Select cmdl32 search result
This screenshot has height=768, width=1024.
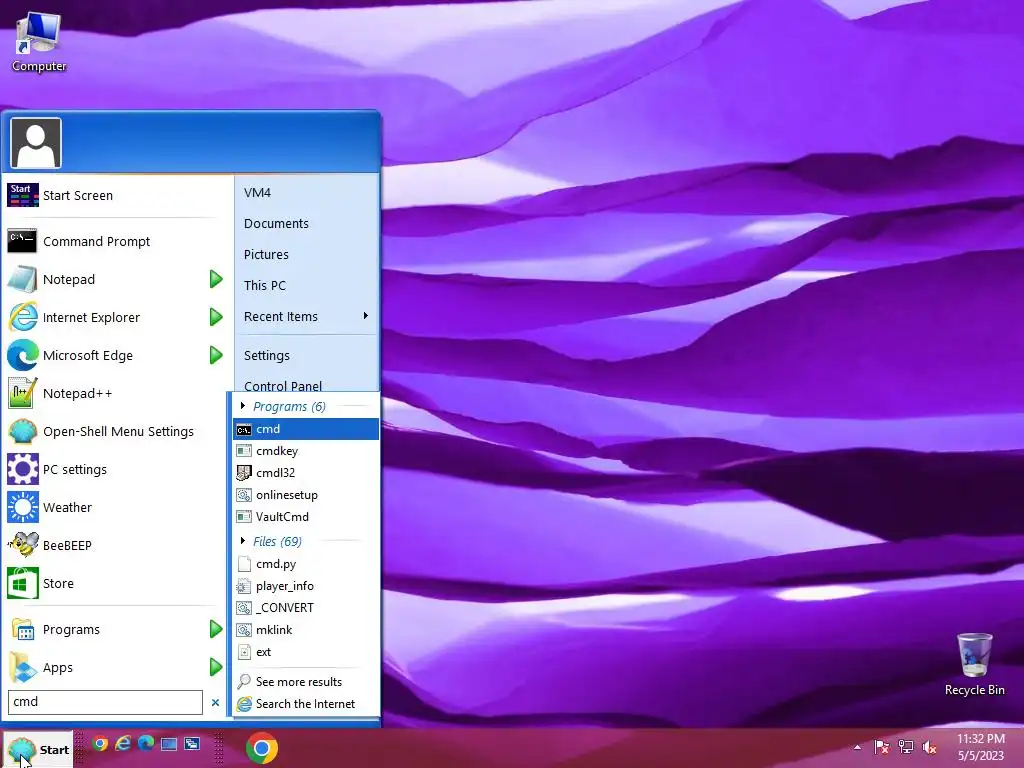click(306, 473)
